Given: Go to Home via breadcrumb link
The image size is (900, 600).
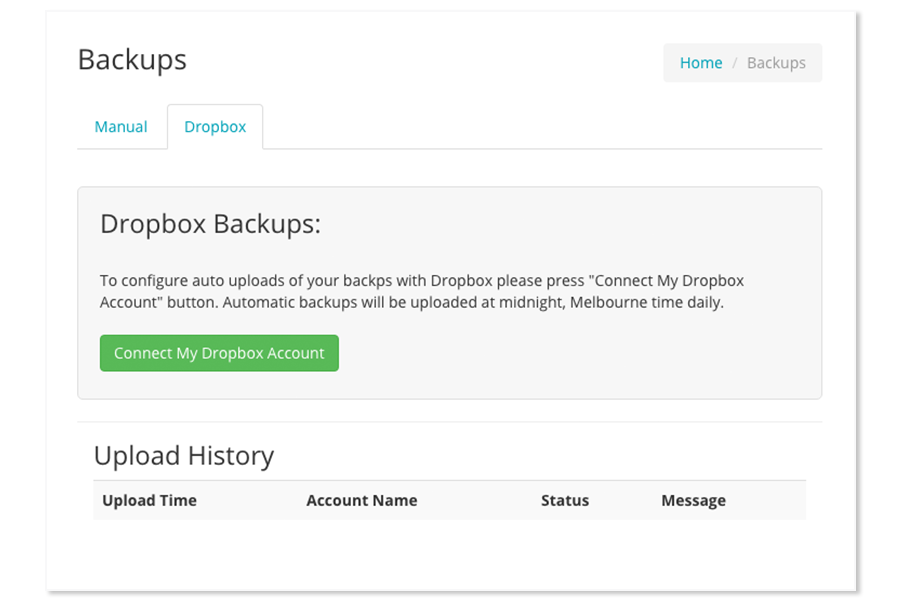Looking at the screenshot, I should click(x=701, y=63).
